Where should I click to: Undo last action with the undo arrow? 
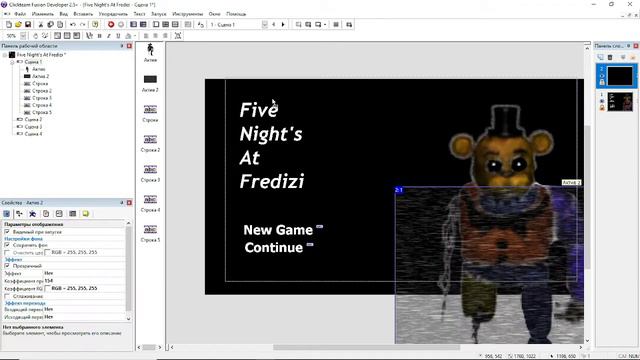pos(73,25)
